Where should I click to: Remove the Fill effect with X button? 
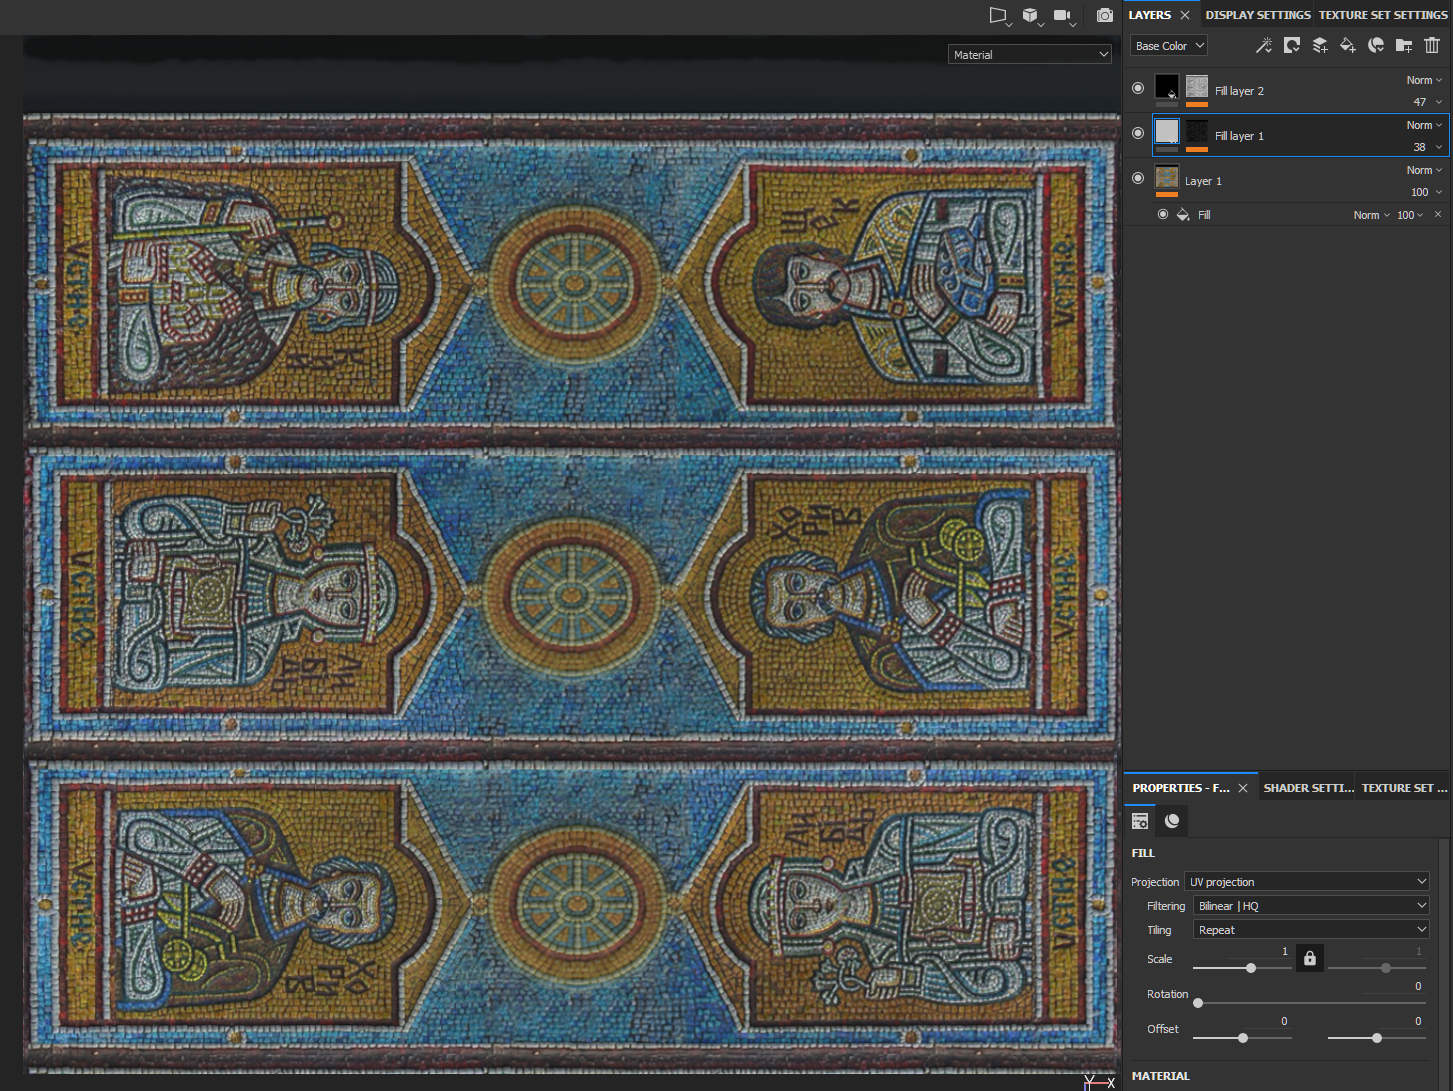point(1438,215)
